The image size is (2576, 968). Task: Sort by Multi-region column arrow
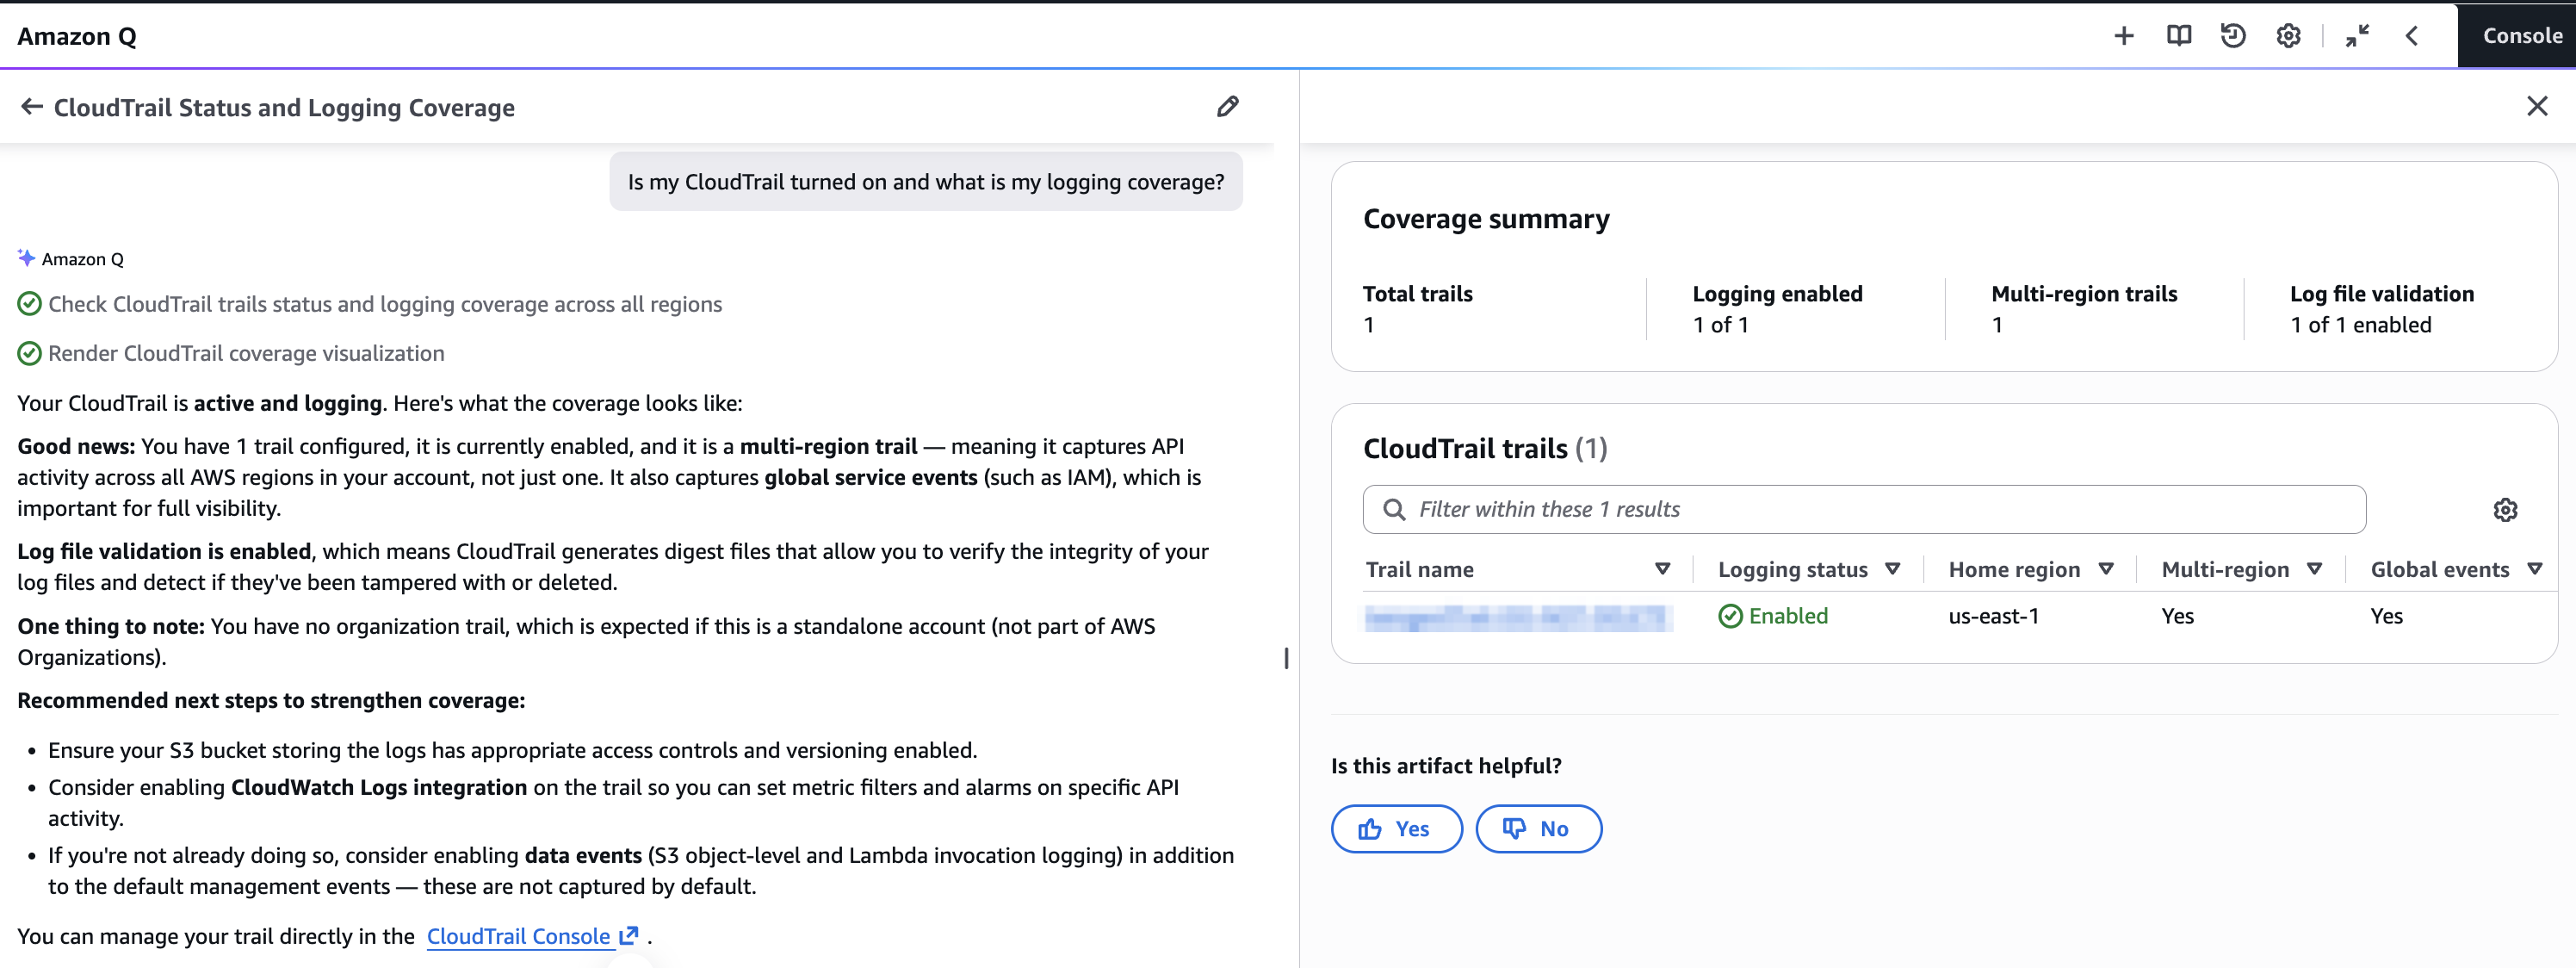point(2313,569)
